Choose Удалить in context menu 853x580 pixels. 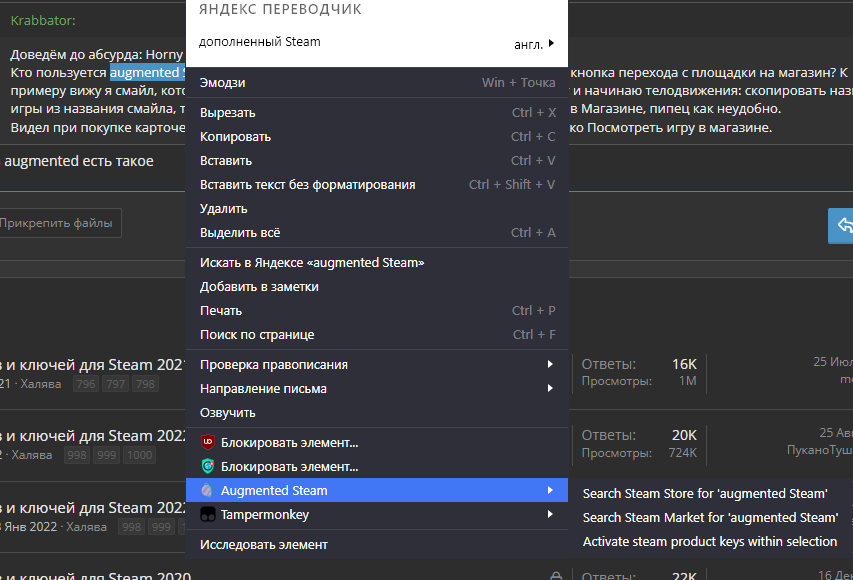377,208
